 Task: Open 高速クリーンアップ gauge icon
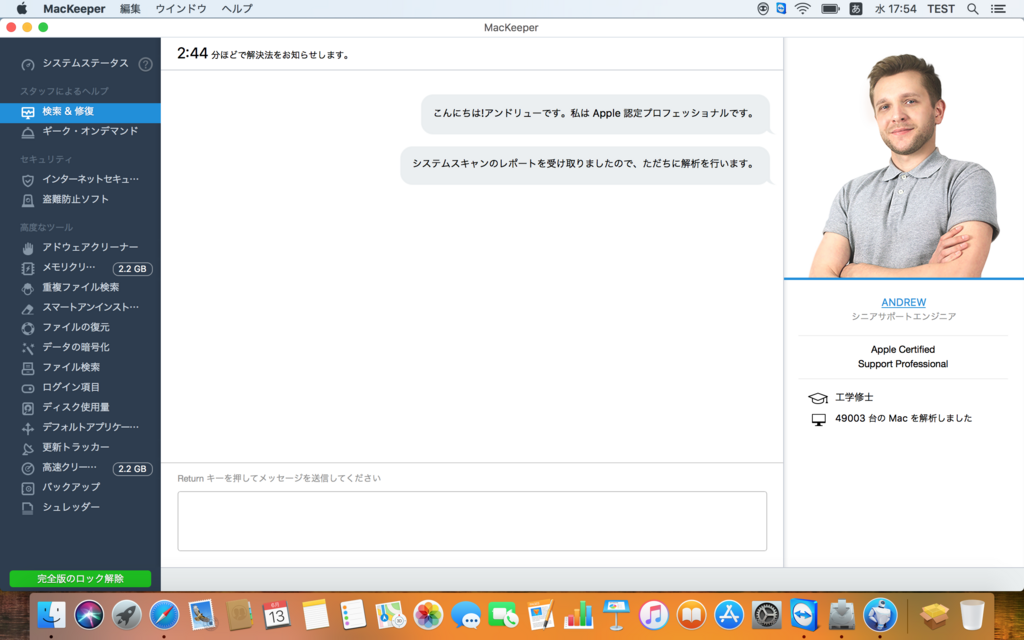coord(27,468)
